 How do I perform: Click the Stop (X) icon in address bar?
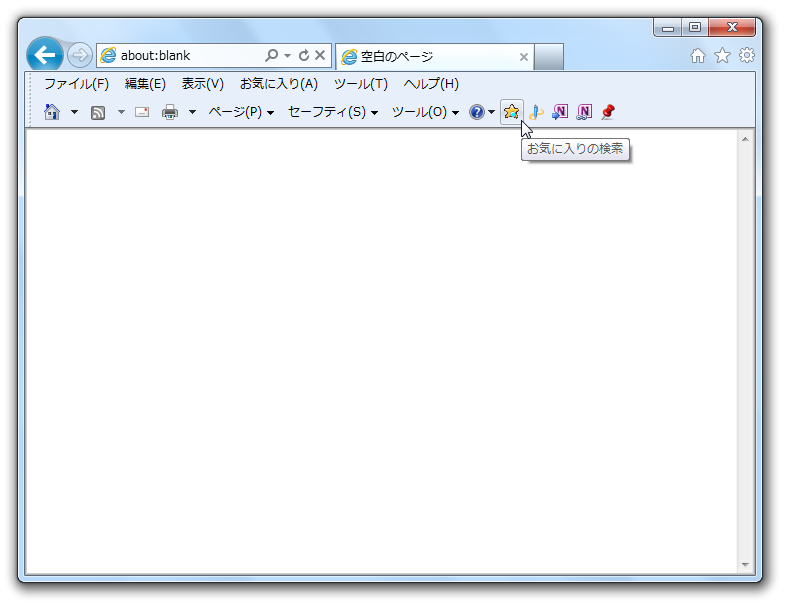[320, 55]
